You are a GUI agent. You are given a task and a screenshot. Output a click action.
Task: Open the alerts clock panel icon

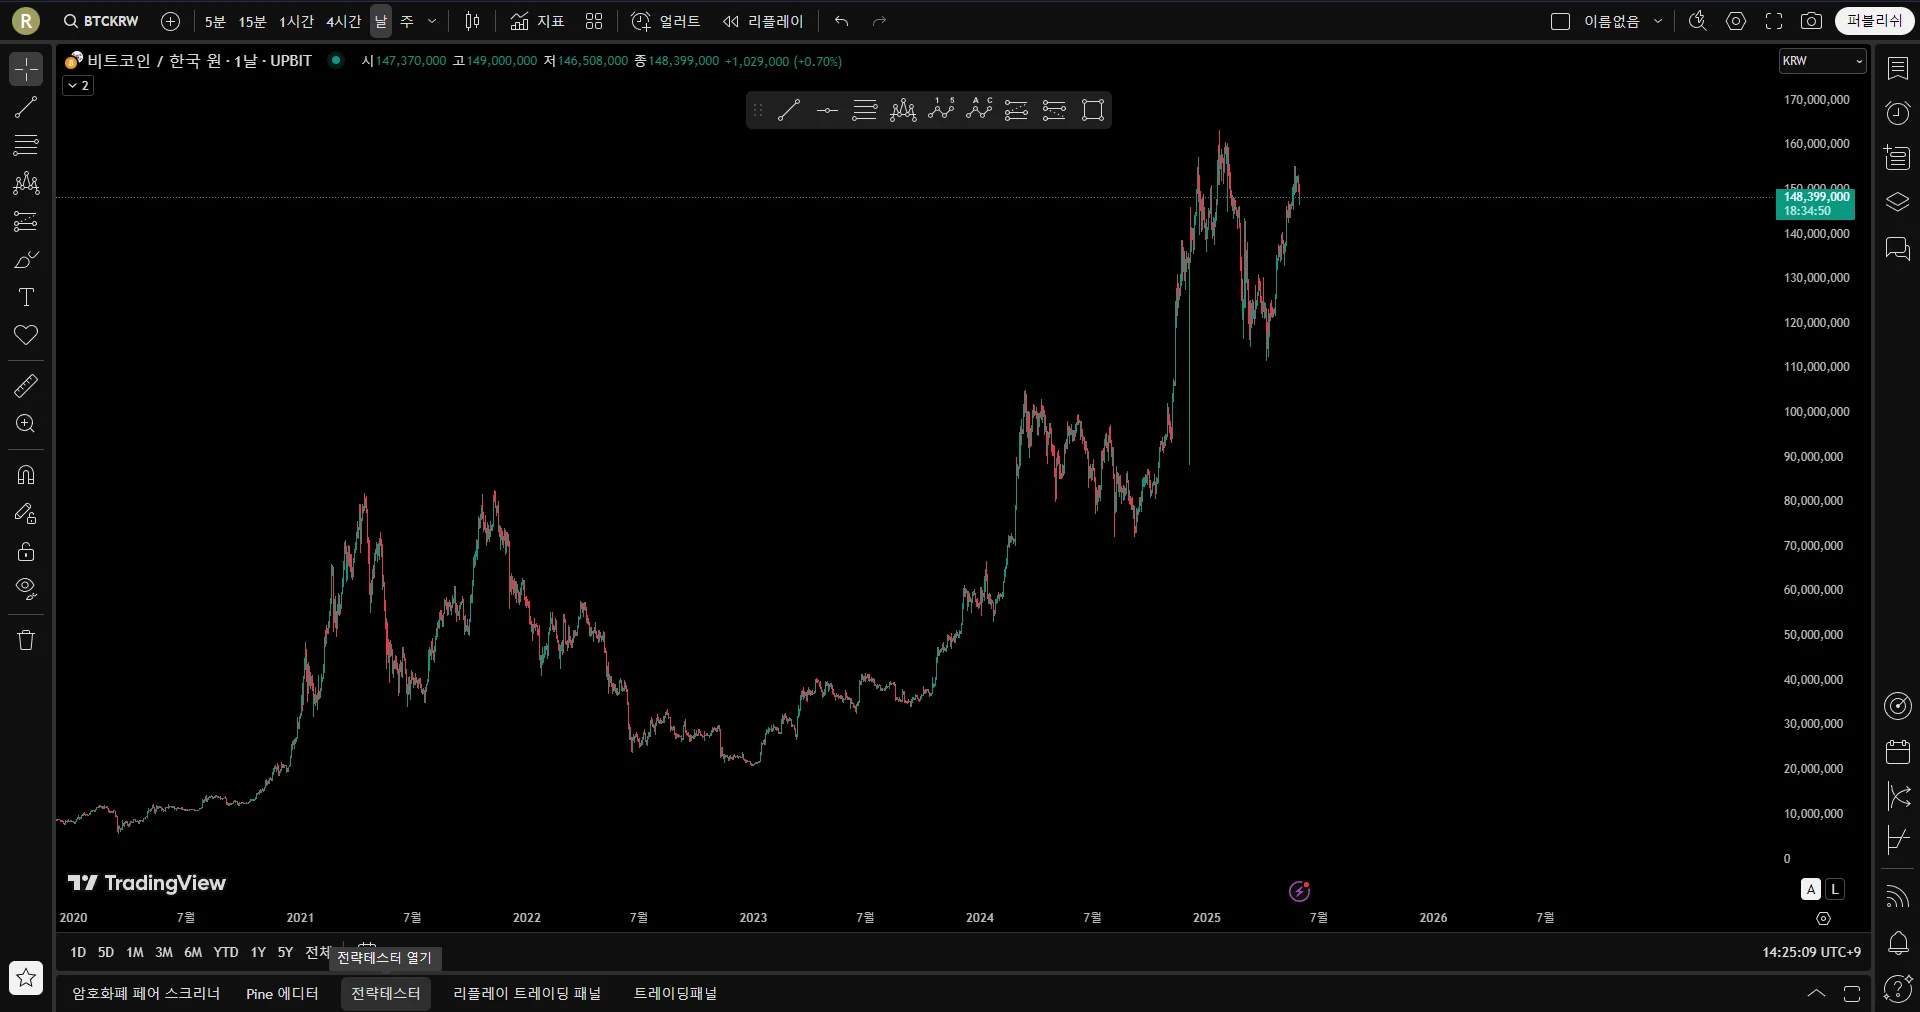pos(1897,113)
